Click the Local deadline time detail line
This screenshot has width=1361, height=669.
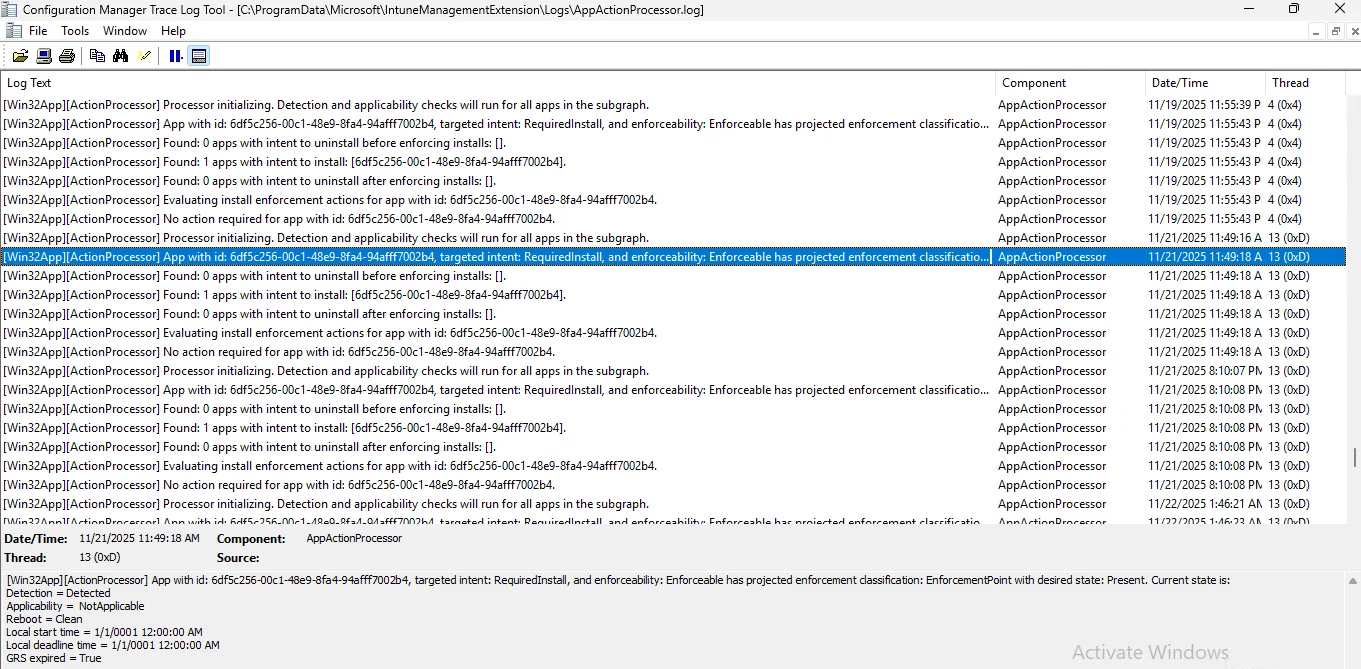[x=113, y=645]
